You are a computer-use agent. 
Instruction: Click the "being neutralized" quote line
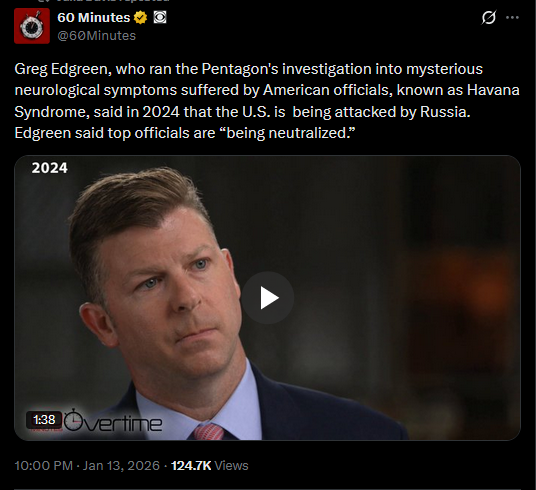point(185,133)
